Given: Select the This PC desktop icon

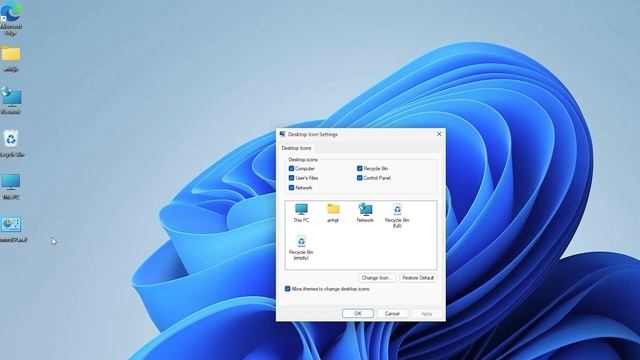Looking at the screenshot, I should click(x=11, y=186).
